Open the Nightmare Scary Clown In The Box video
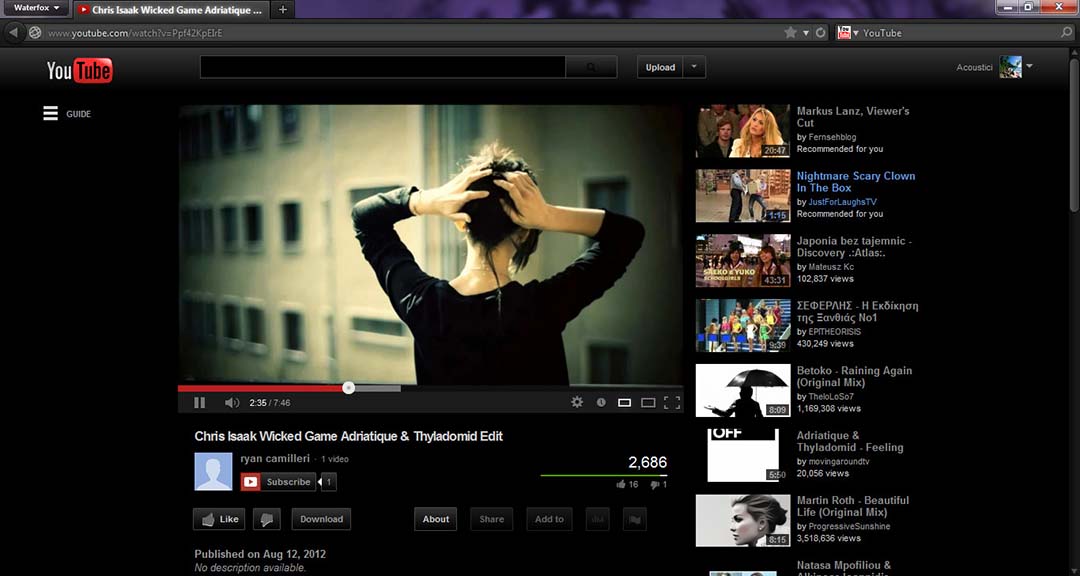The image size is (1080, 576). click(856, 181)
